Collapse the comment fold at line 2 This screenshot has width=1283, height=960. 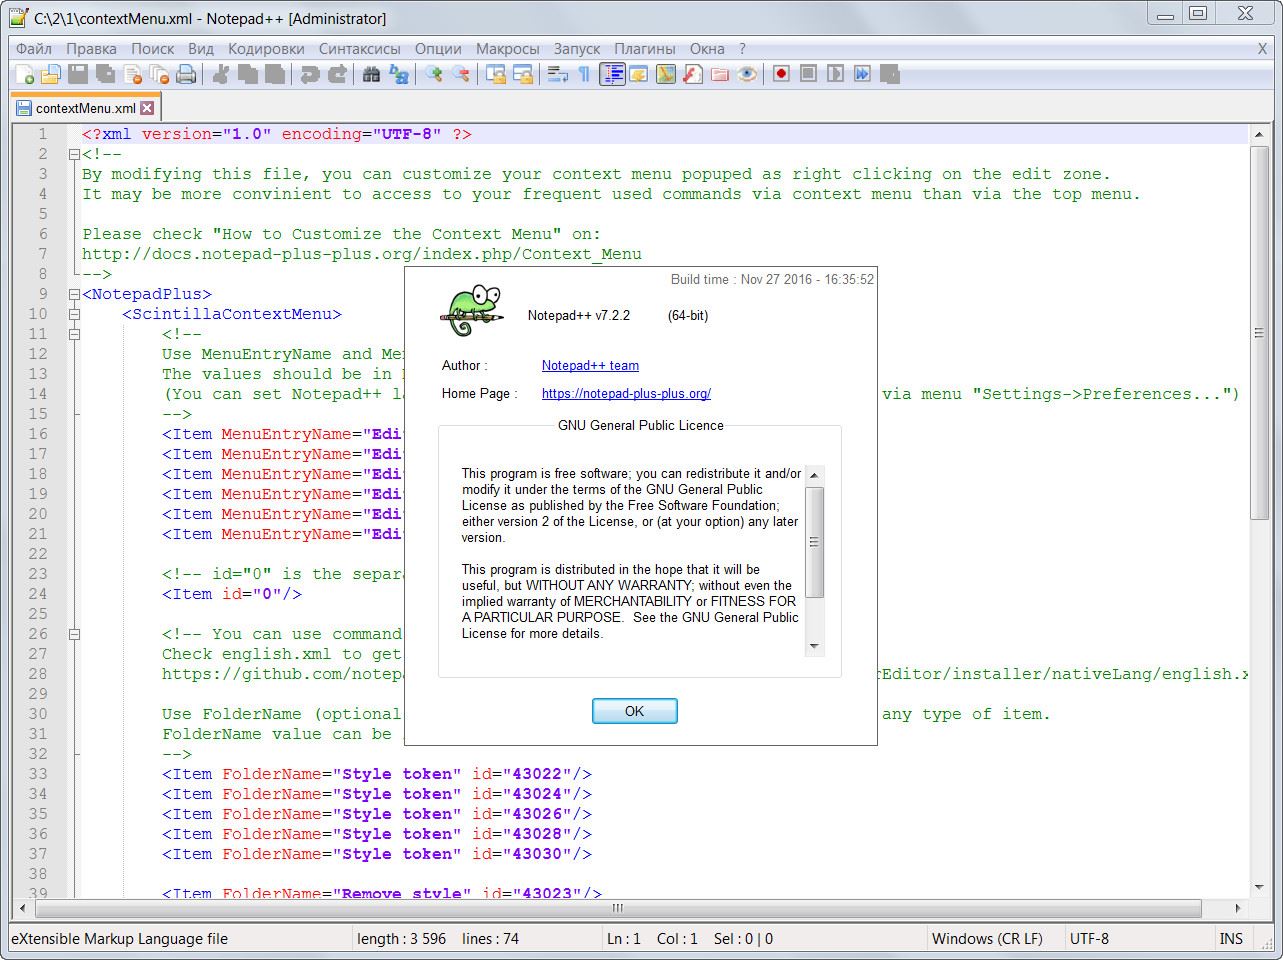pyautogui.click(x=74, y=154)
